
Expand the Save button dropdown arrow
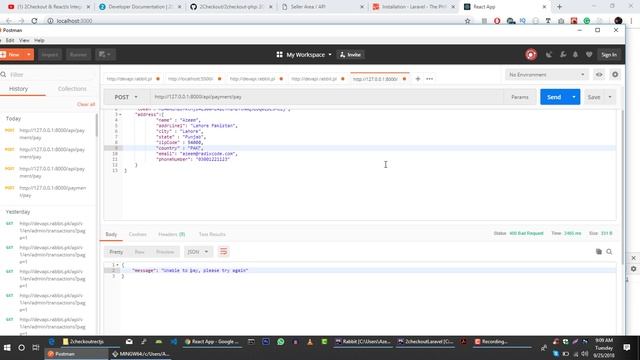610,97
